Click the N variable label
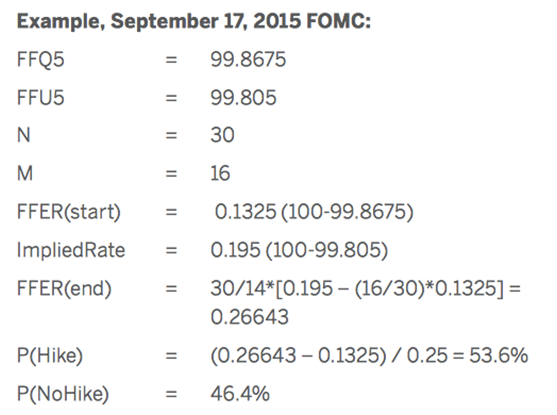 tap(23, 135)
